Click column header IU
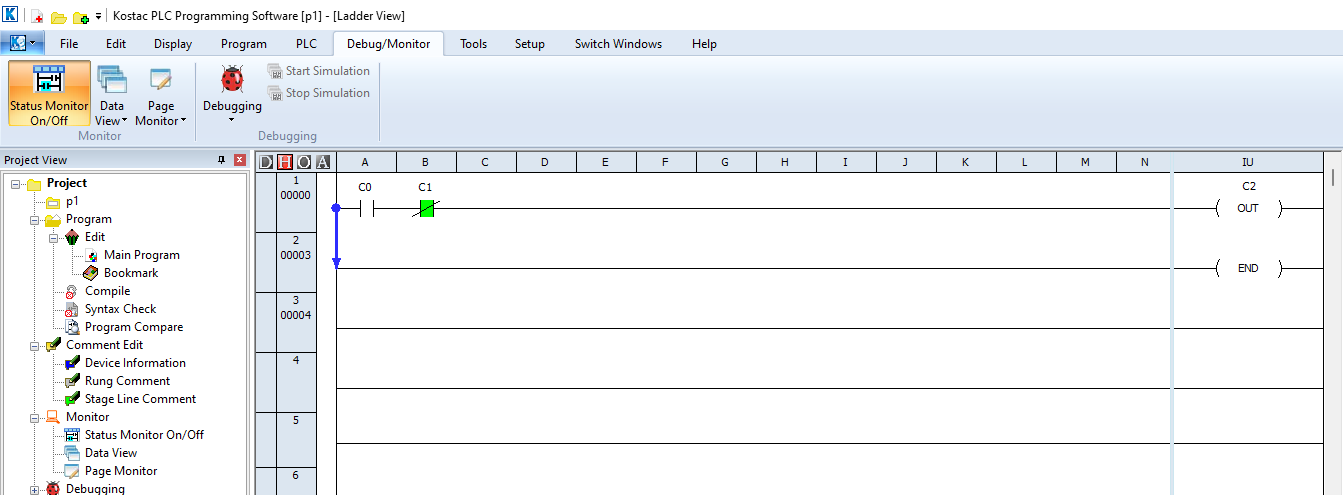The height and width of the screenshot is (495, 1343). pos(1247,162)
